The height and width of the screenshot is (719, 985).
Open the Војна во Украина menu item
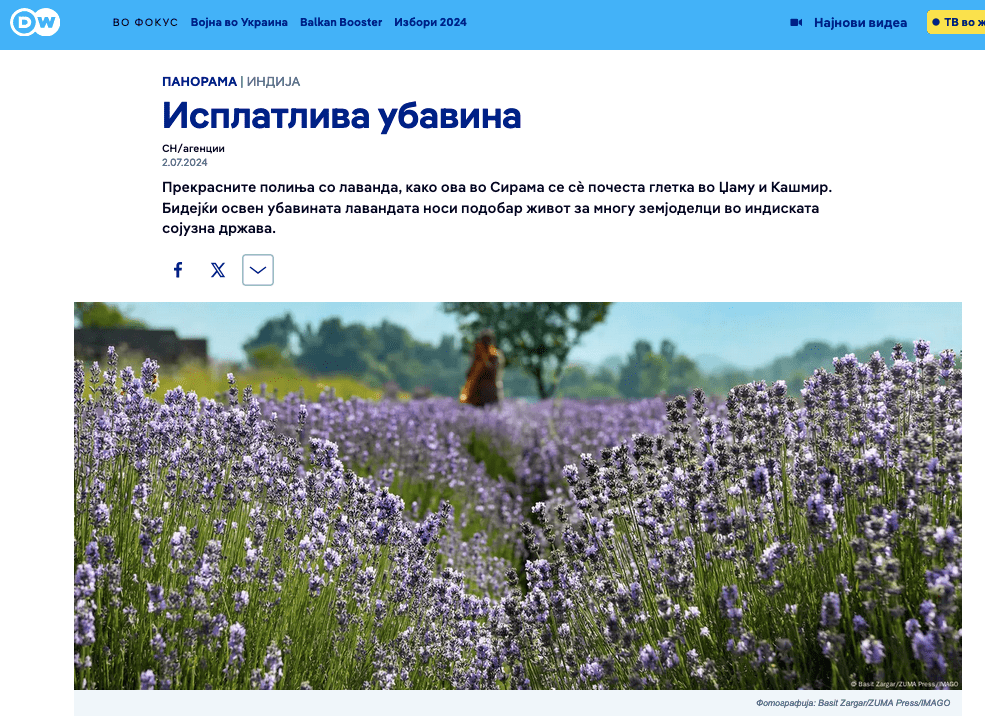pyautogui.click(x=239, y=22)
